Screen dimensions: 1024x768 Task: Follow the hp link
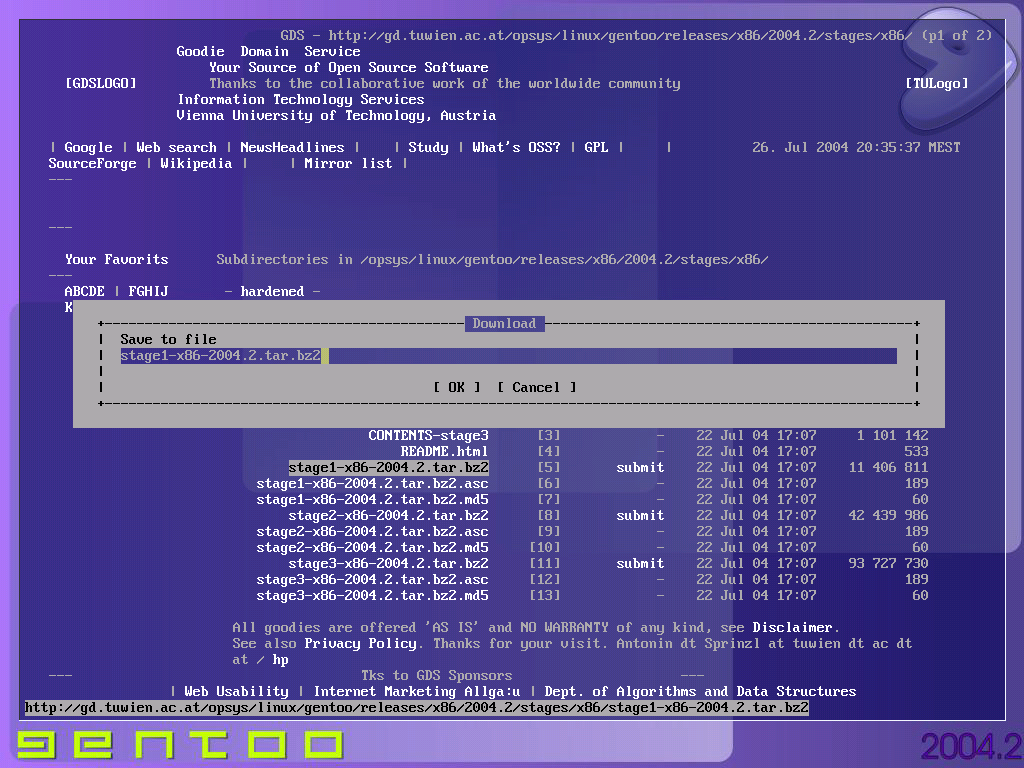point(280,660)
